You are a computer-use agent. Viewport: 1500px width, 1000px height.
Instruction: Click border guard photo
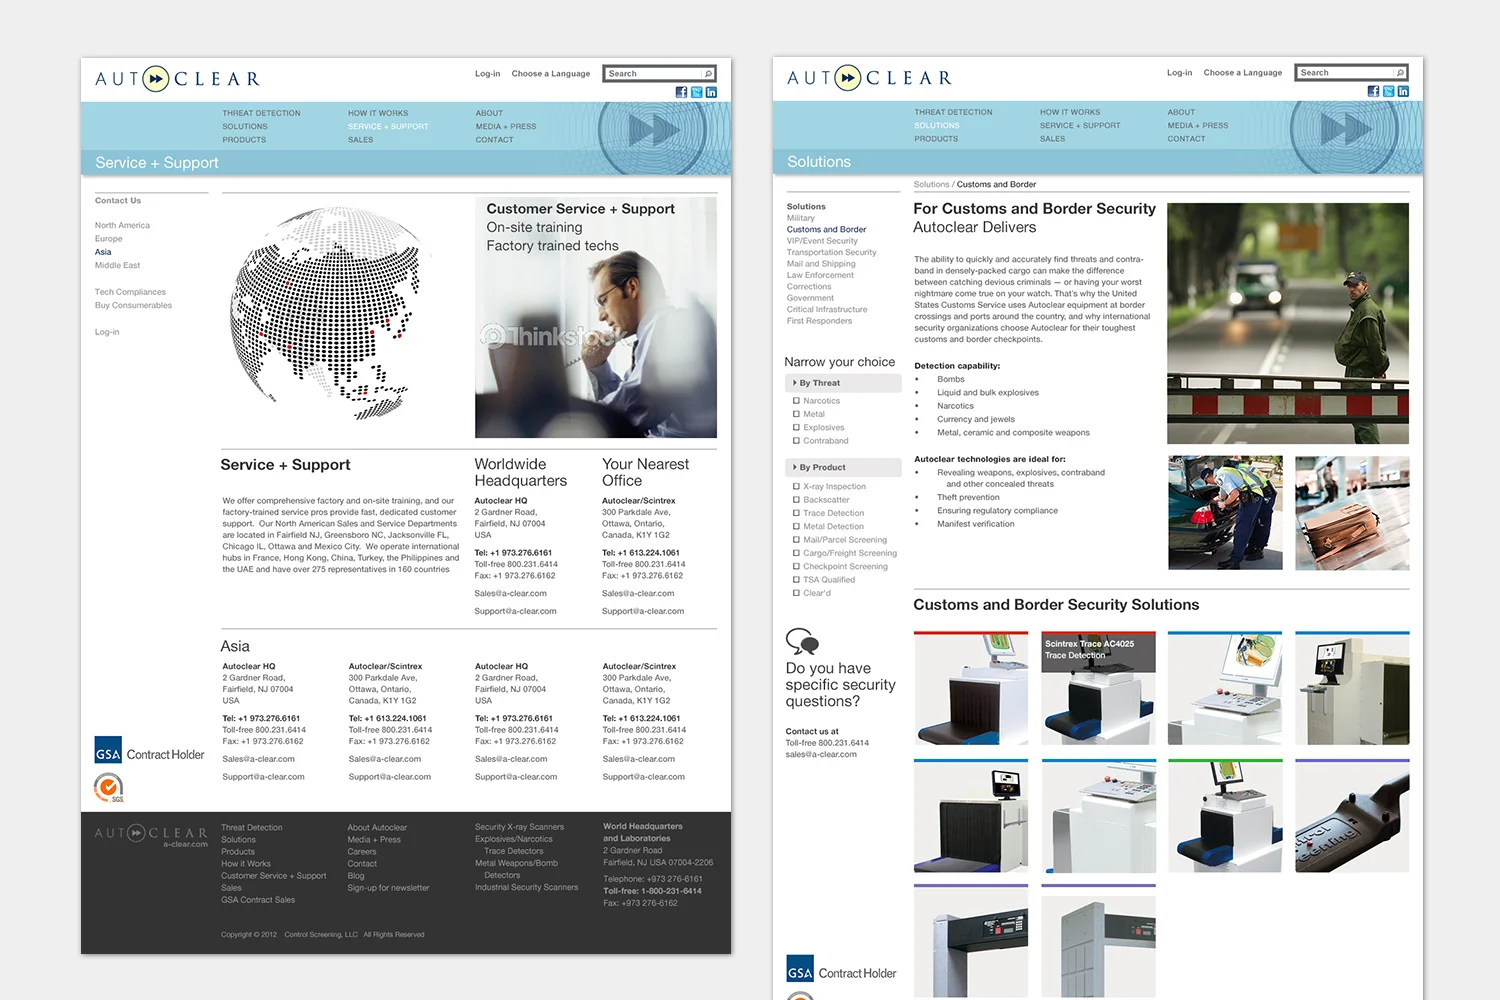coord(1288,324)
